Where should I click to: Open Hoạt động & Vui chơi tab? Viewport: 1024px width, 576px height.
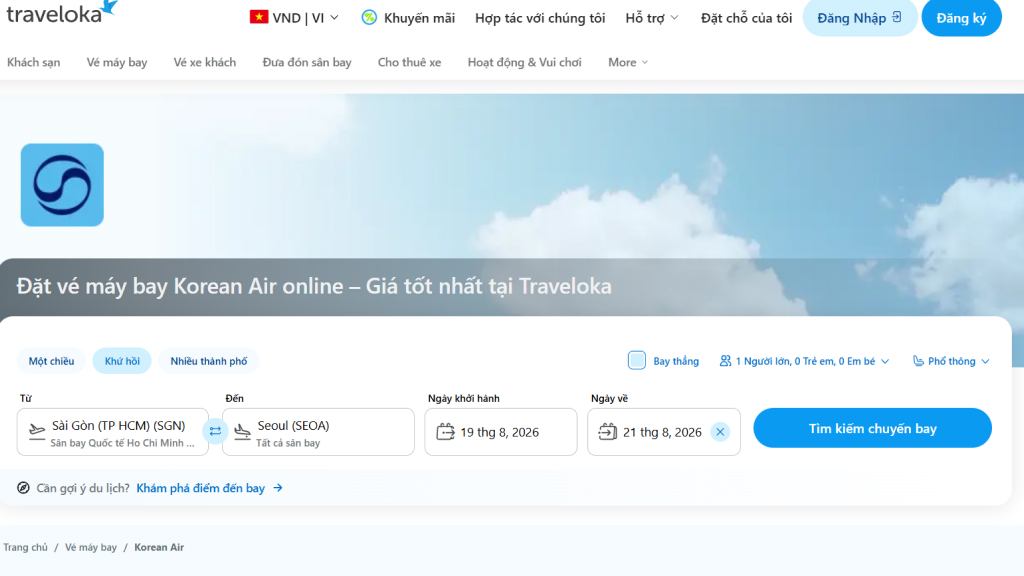point(524,62)
